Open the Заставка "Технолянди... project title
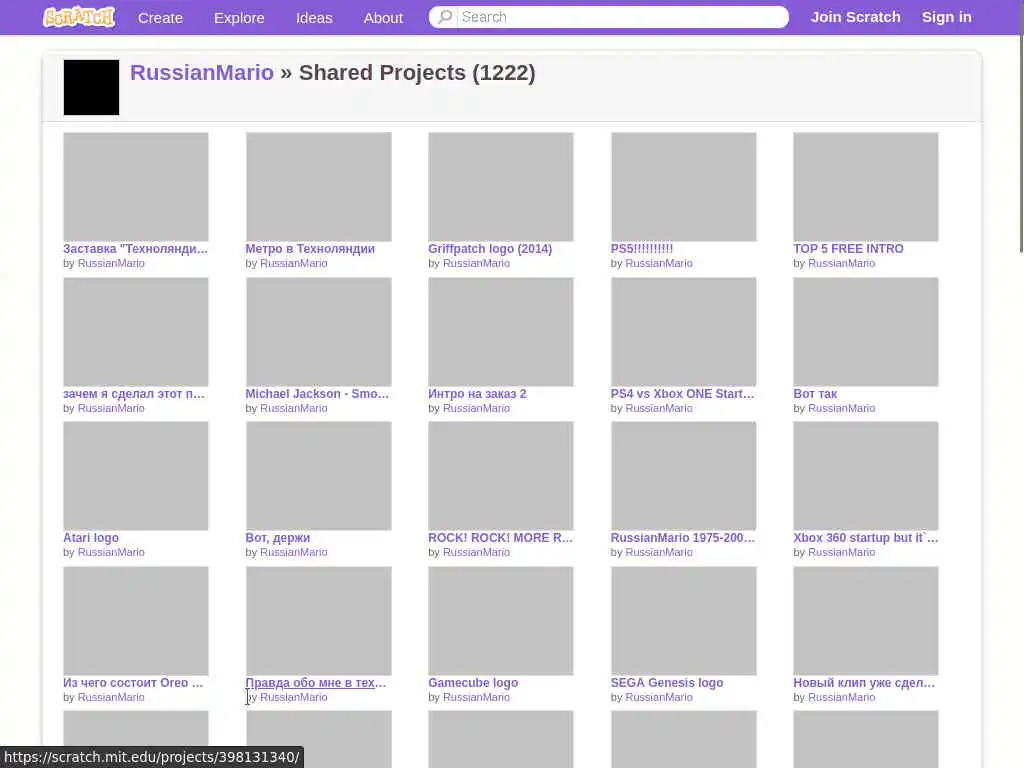This screenshot has width=1024, height=768. 135,249
